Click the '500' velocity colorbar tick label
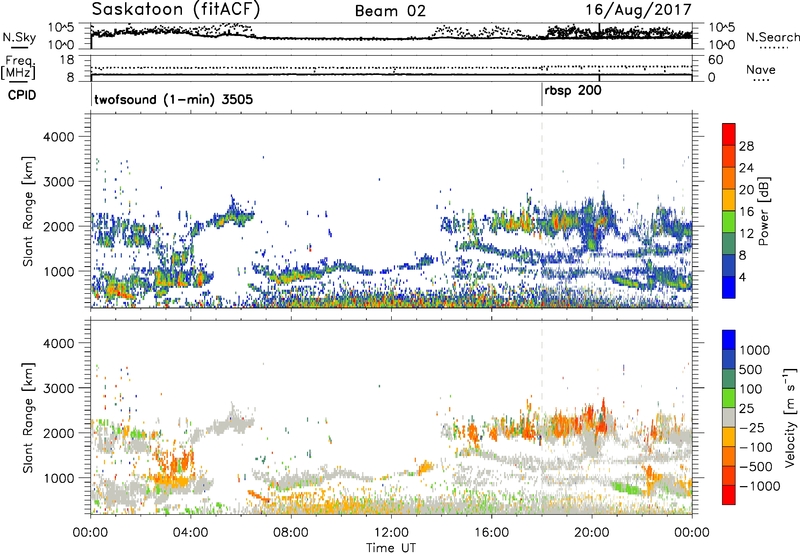Viewport: 800px width, 554px height. [751, 369]
